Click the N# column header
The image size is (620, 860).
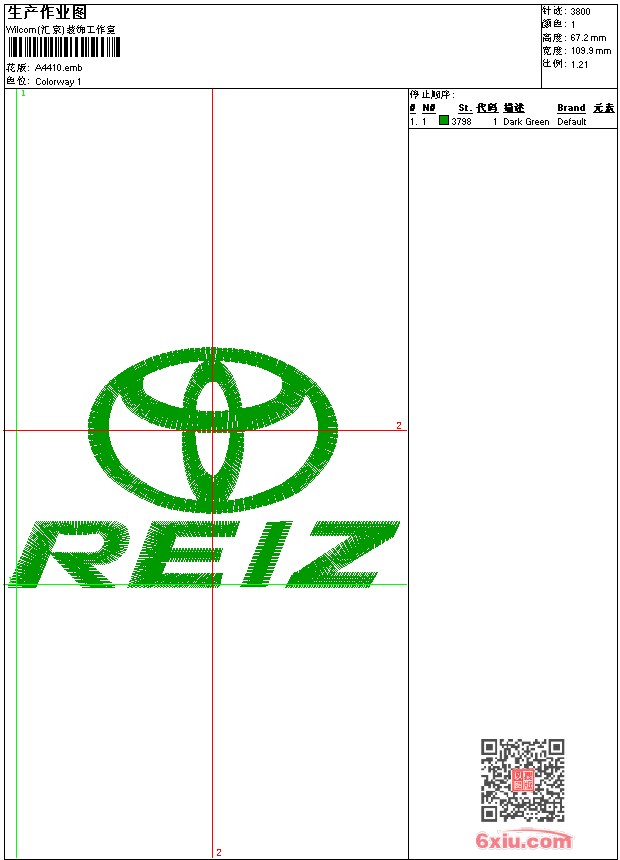429,108
